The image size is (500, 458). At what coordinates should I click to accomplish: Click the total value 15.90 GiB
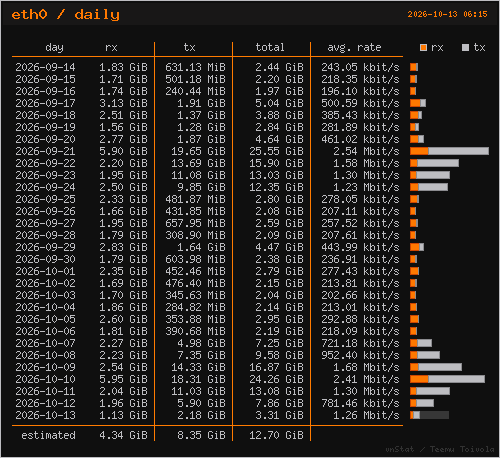point(276,163)
